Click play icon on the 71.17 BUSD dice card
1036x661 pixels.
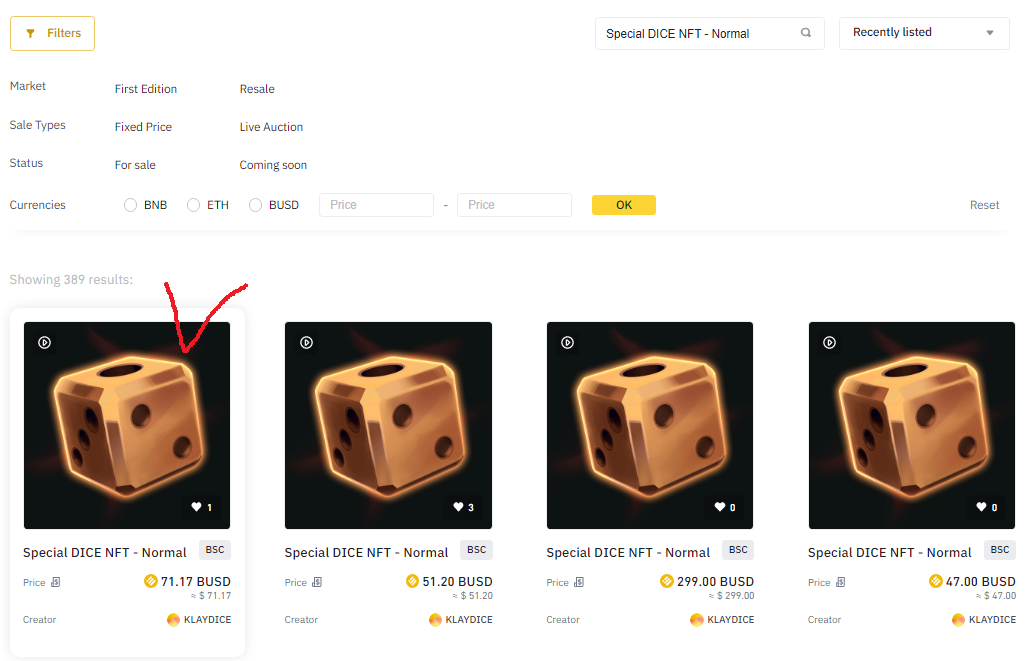click(x=44, y=342)
